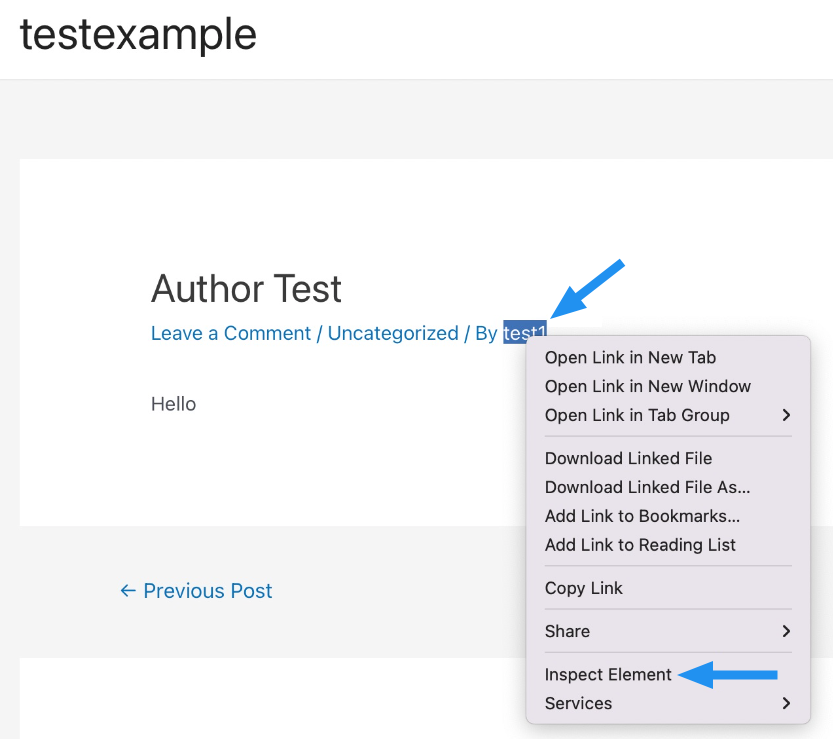The width and height of the screenshot is (833, 739).
Task: Choose Open Link in New Tab
Action: pyautogui.click(x=630, y=357)
